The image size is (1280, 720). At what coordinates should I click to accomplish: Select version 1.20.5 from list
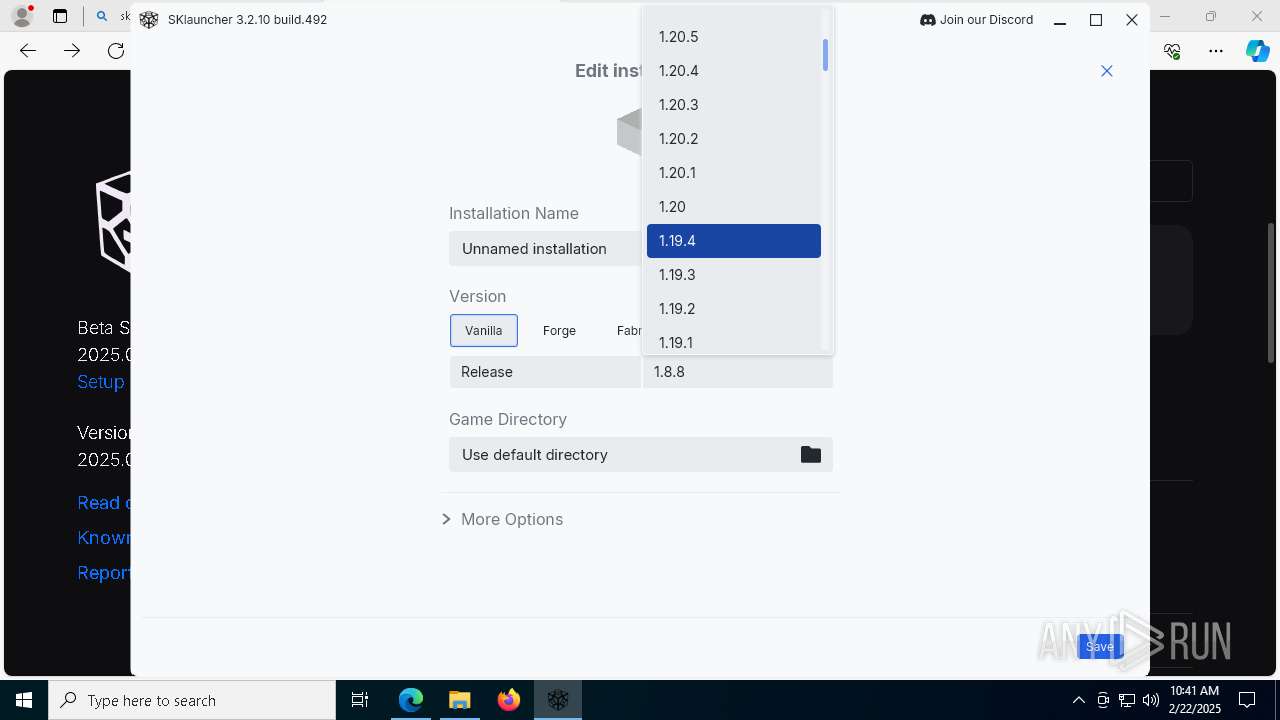[733, 37]
